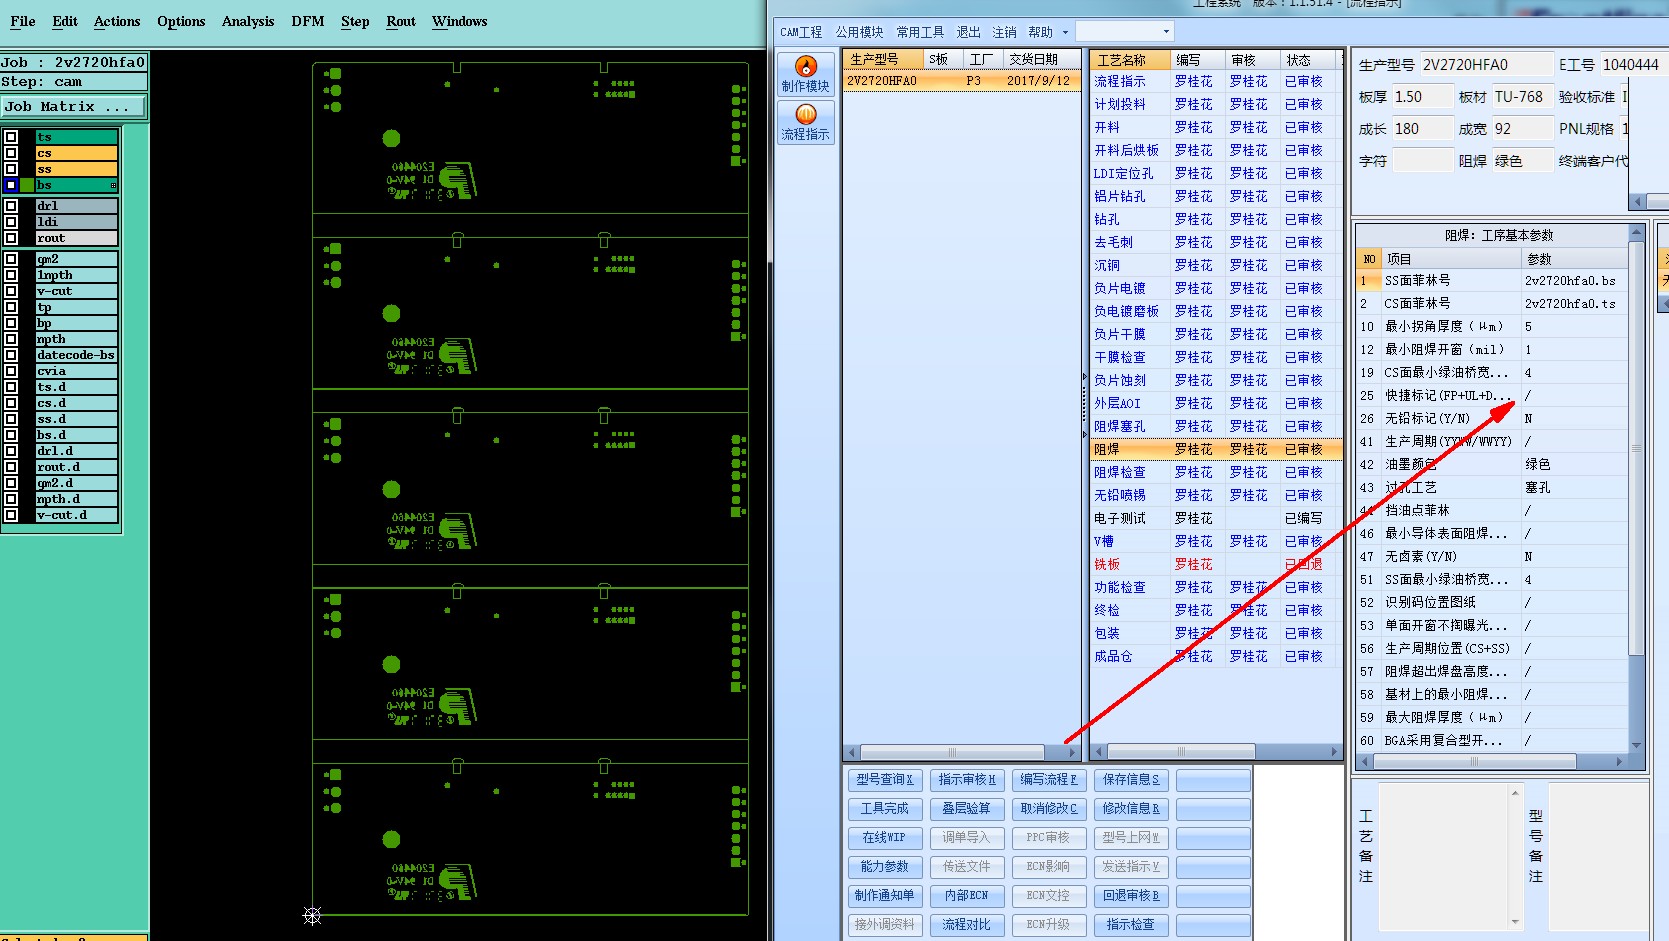
Task: Select the 流程指示 process row
Action: pos(1214,82)
